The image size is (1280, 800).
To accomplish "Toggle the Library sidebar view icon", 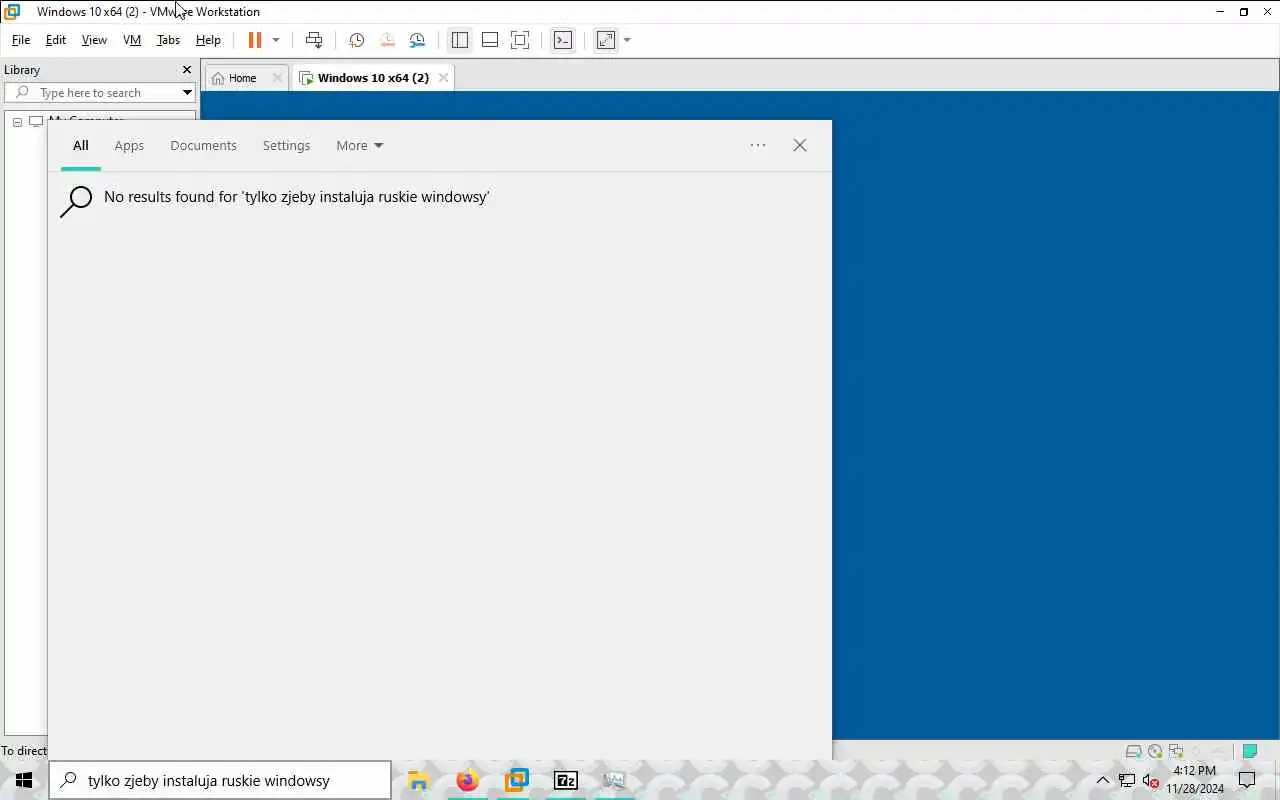I will coord(460,40).
